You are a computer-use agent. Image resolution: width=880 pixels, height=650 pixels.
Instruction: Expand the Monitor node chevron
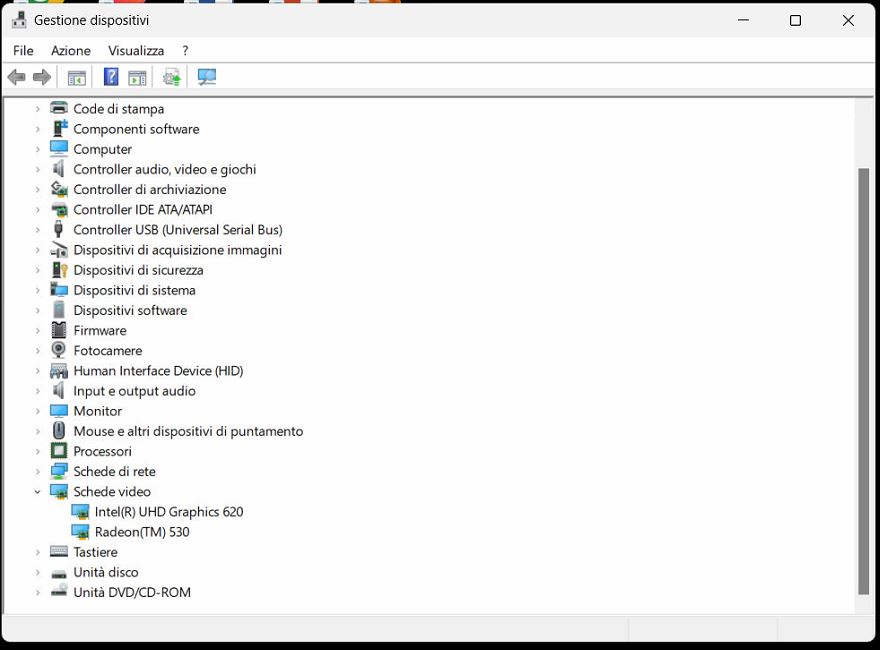coord(38,411)
